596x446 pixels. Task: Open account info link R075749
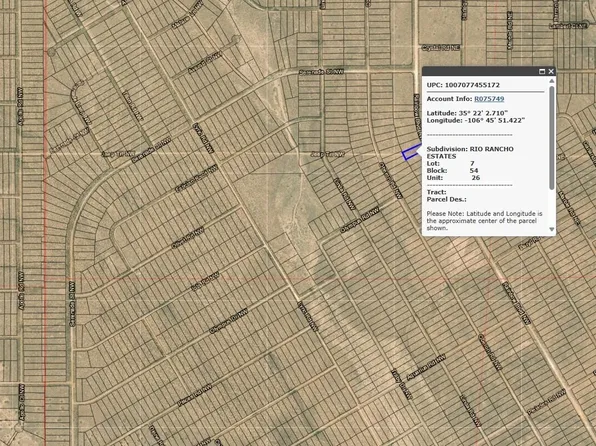tap(489, 99)
